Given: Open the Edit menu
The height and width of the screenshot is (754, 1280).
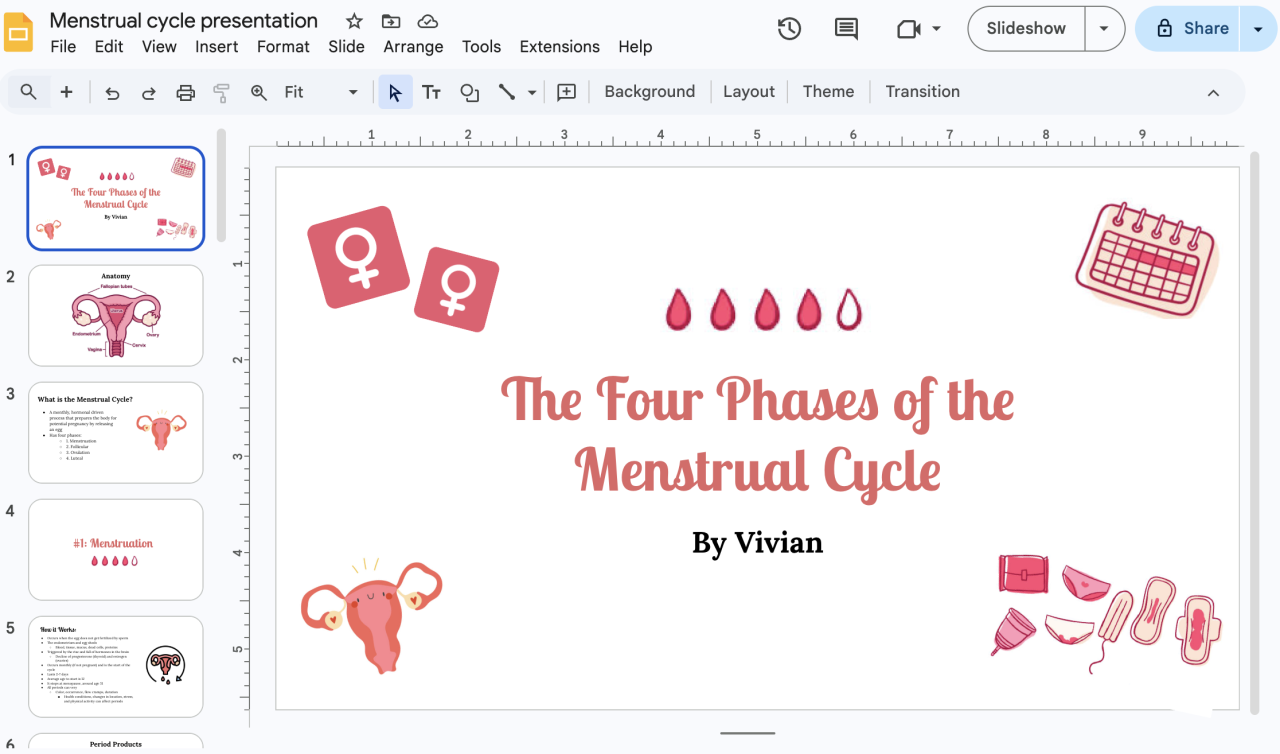Looking at the screenshot, I should click(109, 46).
